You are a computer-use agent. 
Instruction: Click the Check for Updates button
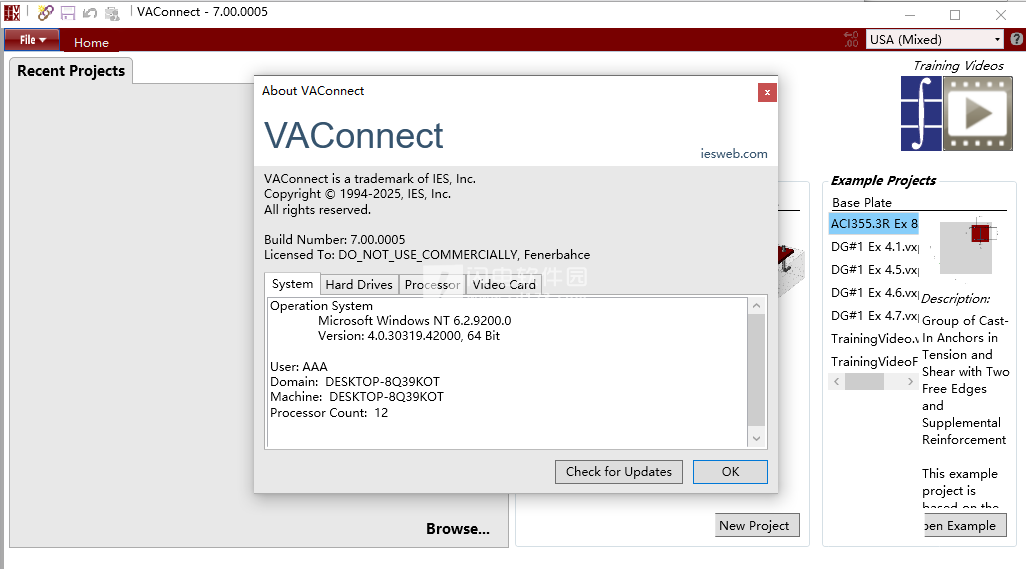click(619, 472)
